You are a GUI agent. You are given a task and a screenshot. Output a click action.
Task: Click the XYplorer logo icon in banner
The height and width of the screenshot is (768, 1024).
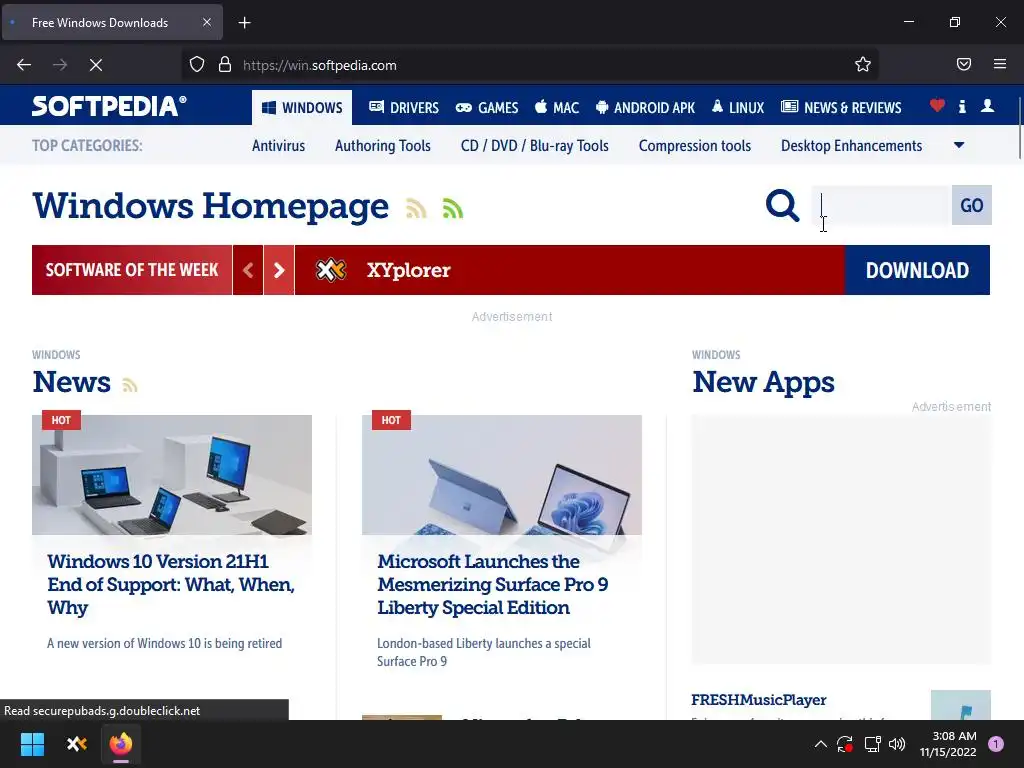[x=330, y=270]
